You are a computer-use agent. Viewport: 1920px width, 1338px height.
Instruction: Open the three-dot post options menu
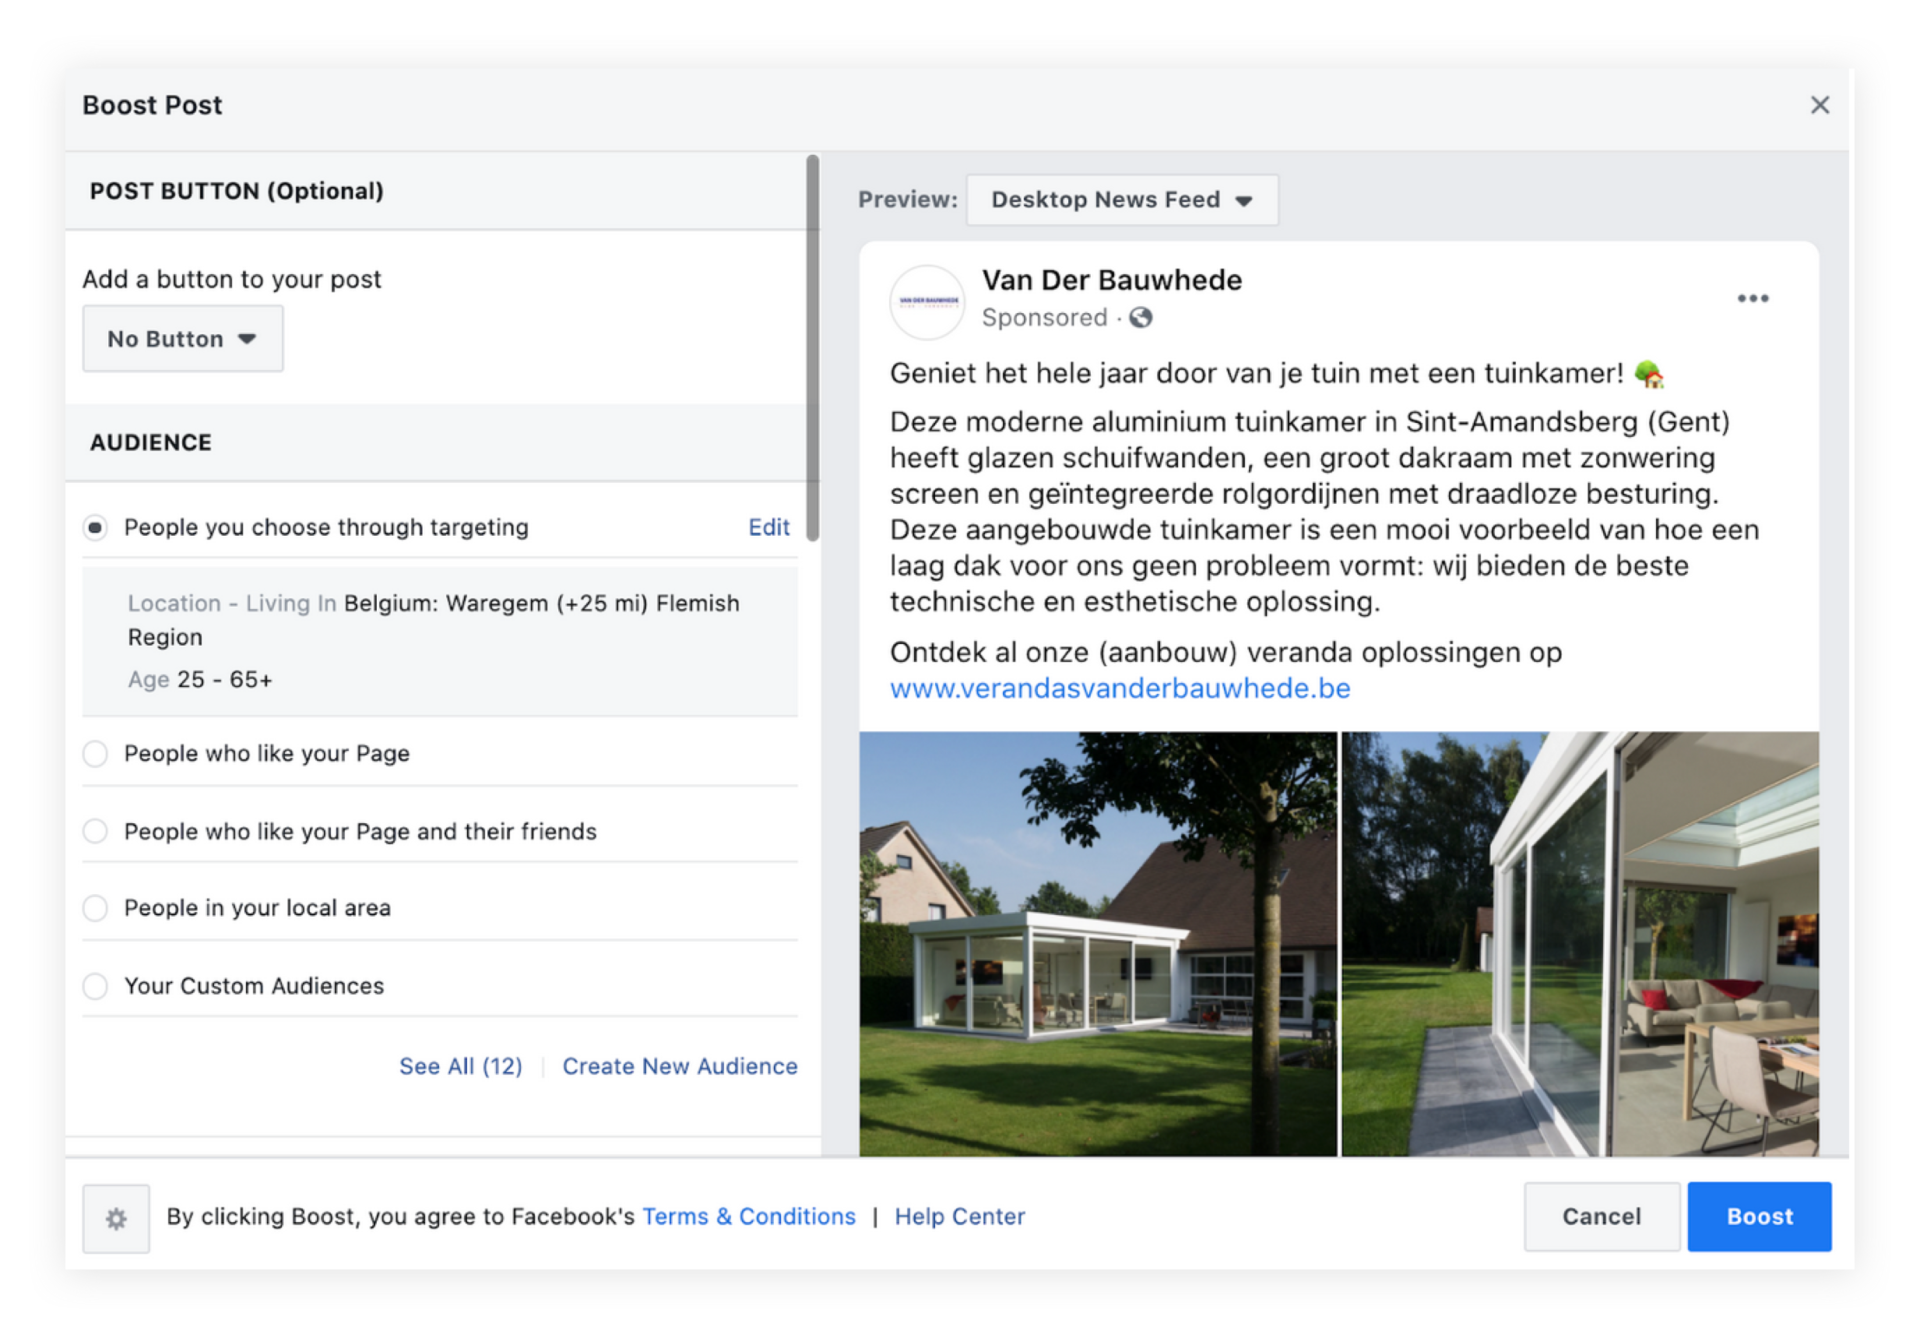pyautogui.click(x=1752, y=299)
